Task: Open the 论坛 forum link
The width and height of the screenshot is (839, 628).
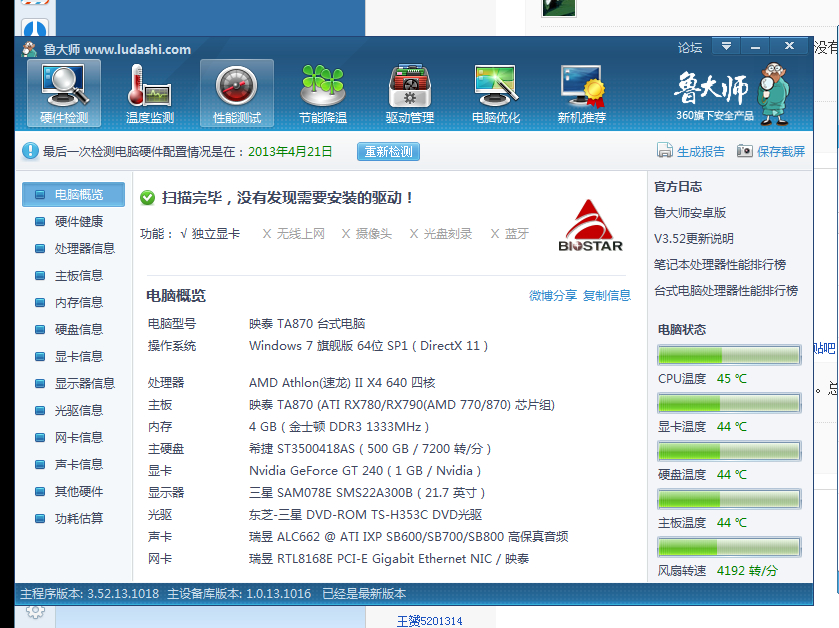Action: click(x=690, y=48)
